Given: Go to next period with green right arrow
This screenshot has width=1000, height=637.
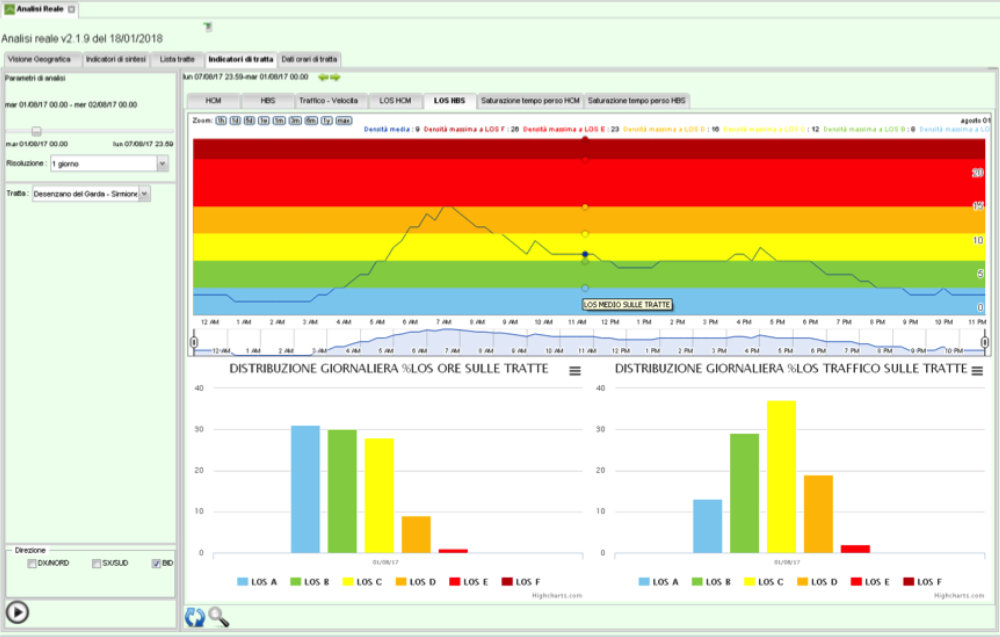Looking at the screenshot, I should click(335, 77).
